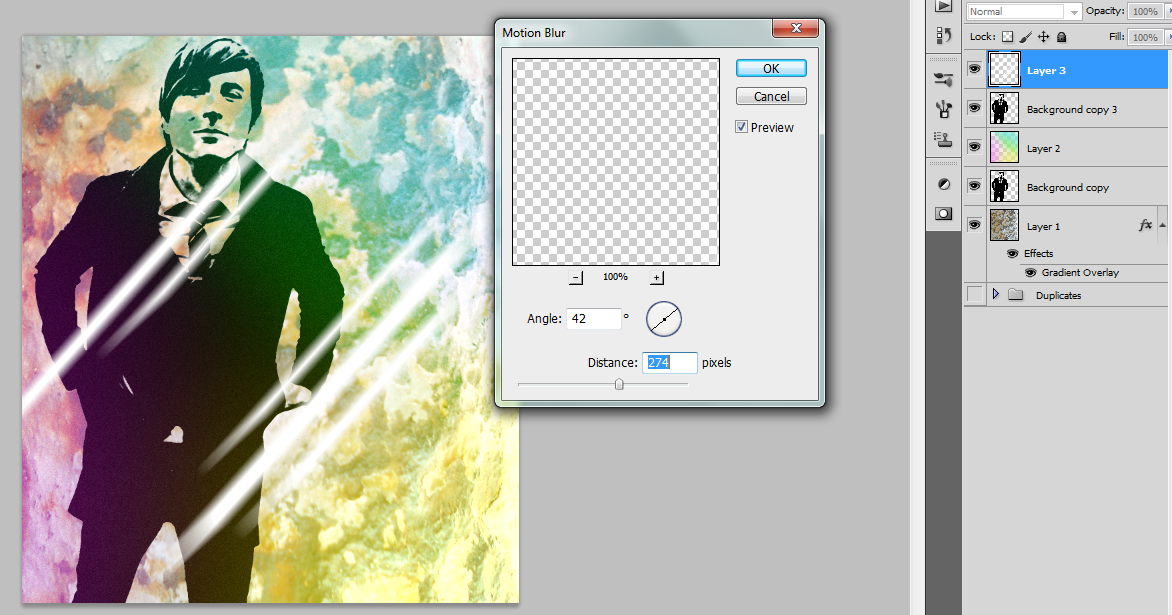Click the 'Gradient Overlay' effect label
1172x615 pixels.
pos(1080,273)
